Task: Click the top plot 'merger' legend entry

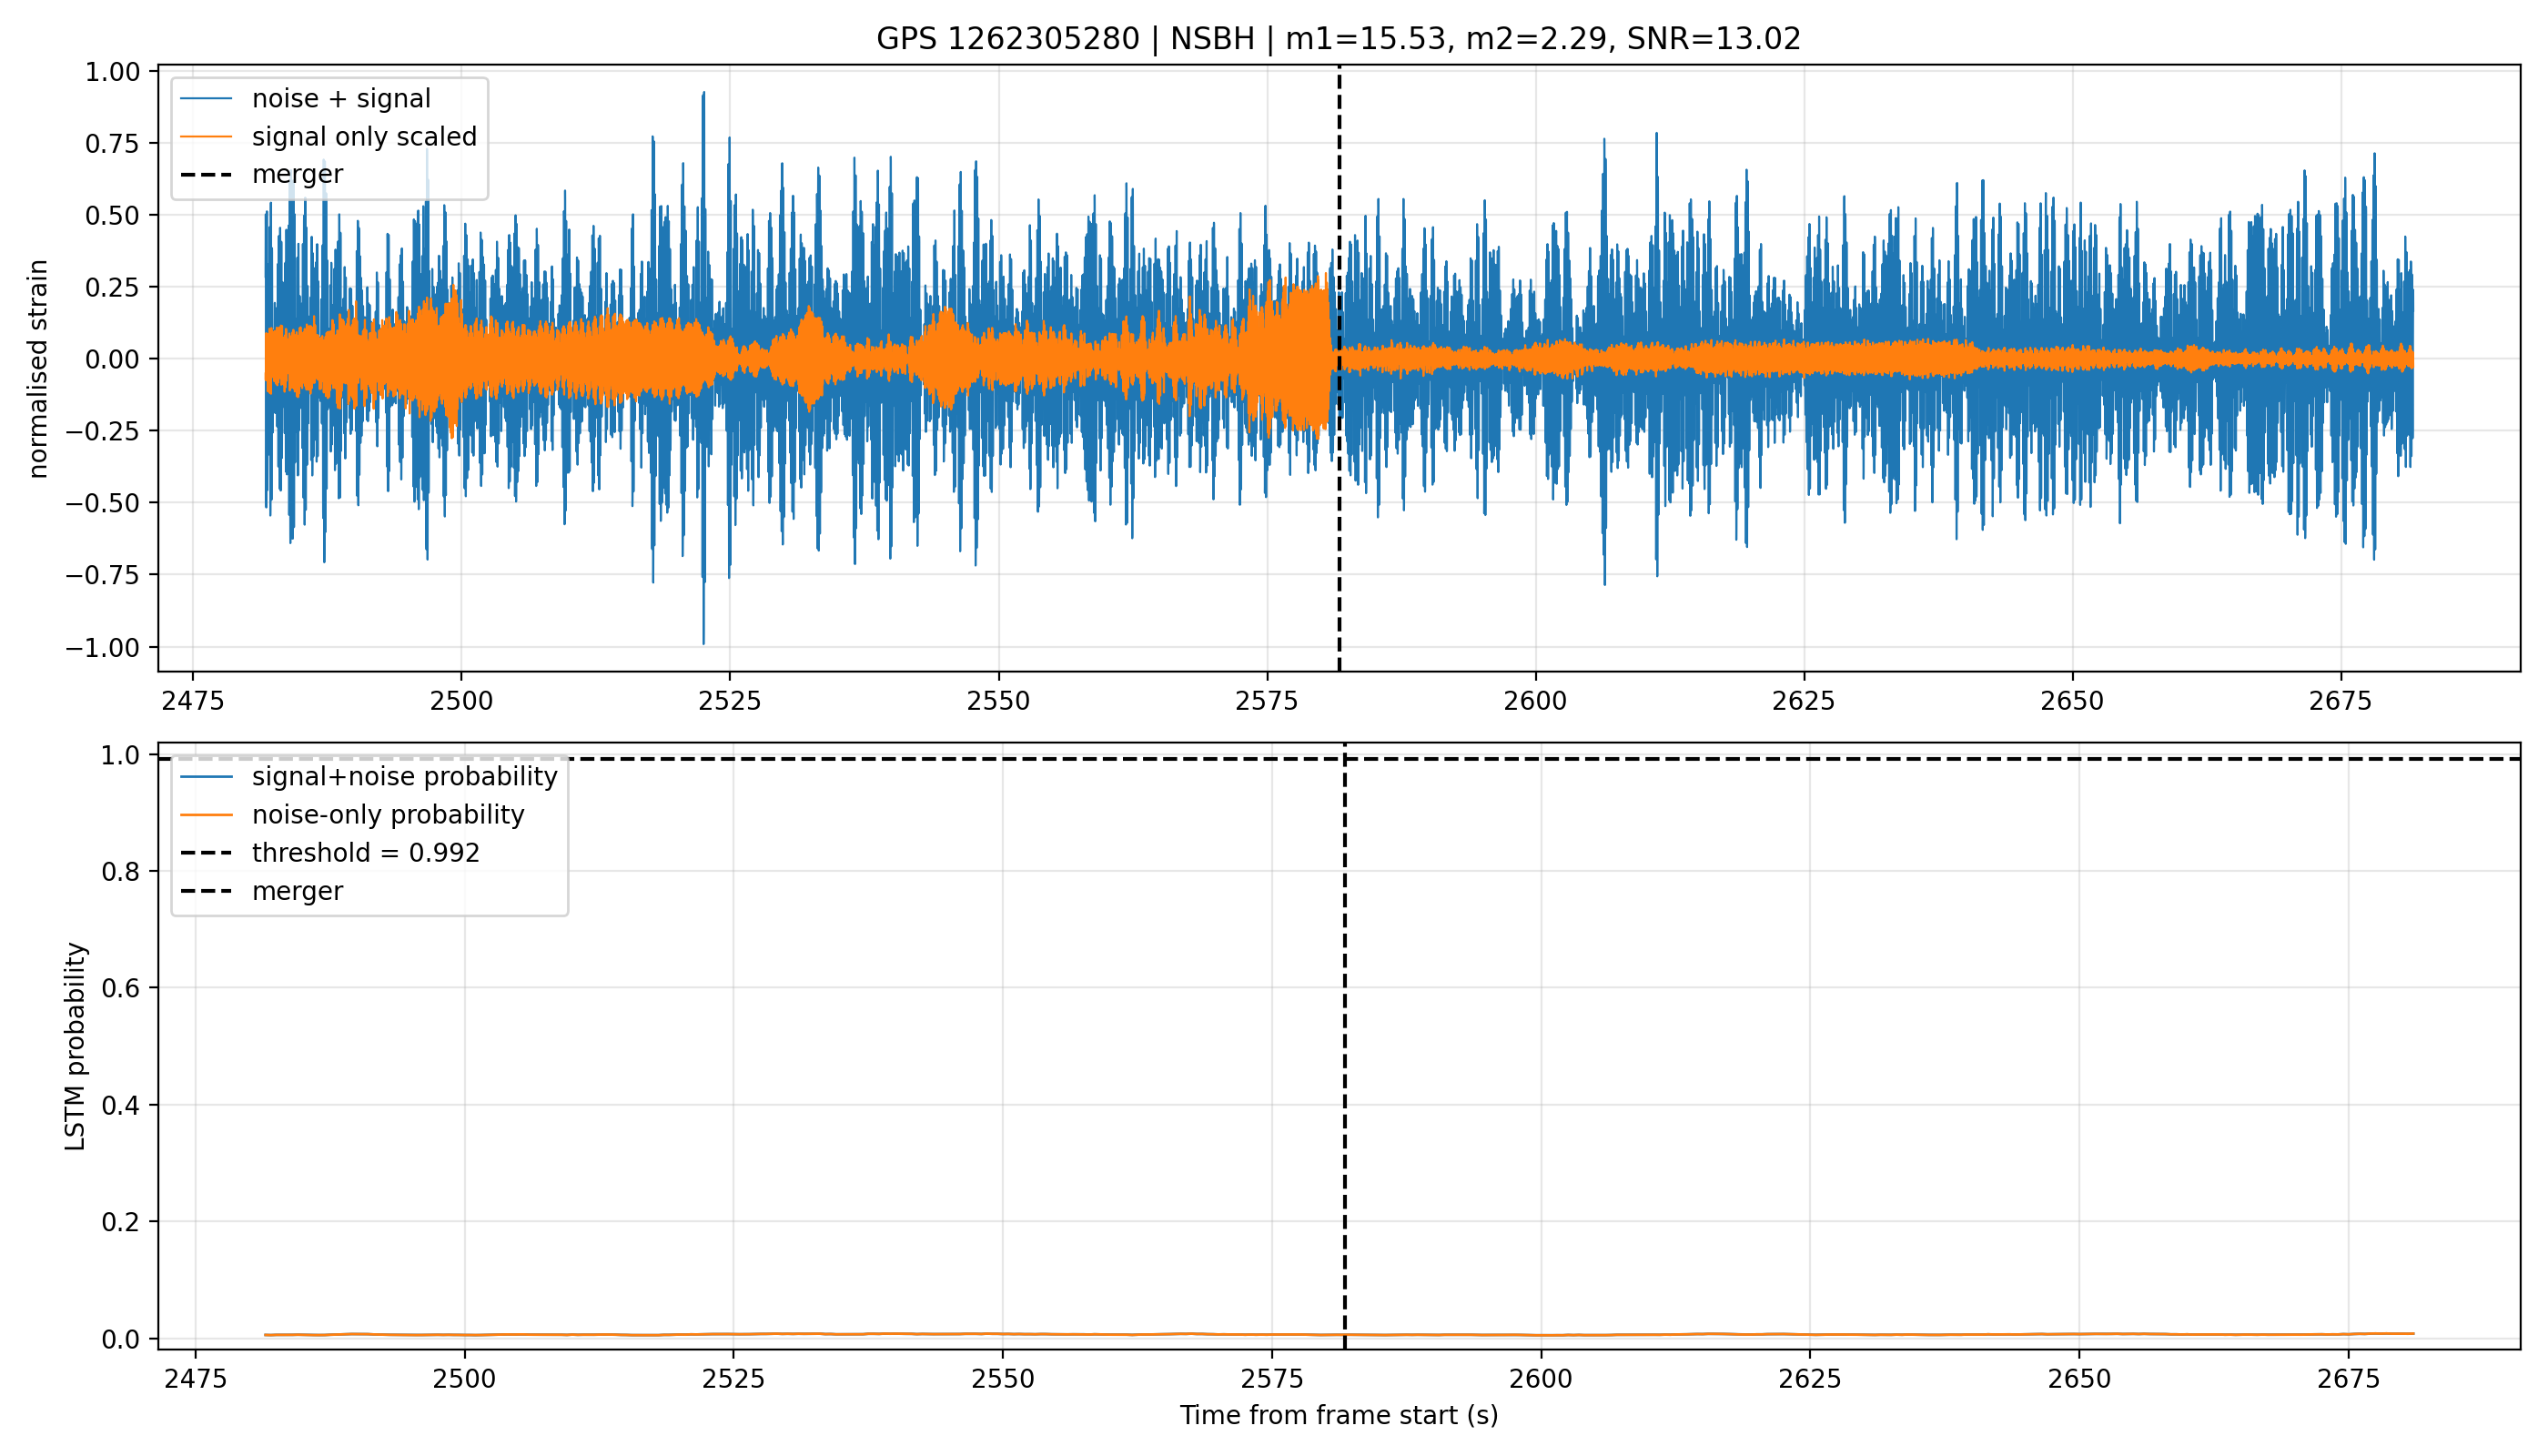Action: (x=261, y=174)
